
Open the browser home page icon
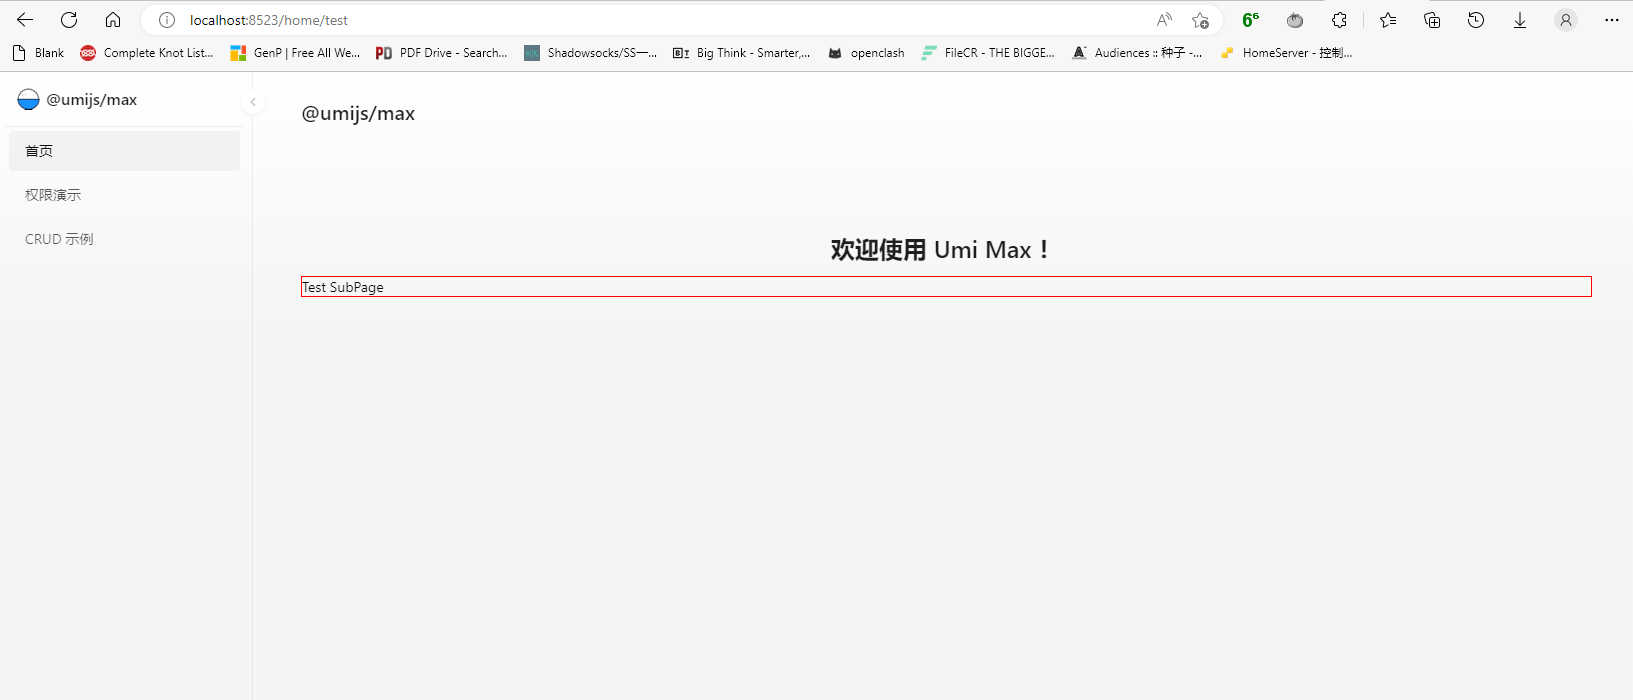[113, 20]
